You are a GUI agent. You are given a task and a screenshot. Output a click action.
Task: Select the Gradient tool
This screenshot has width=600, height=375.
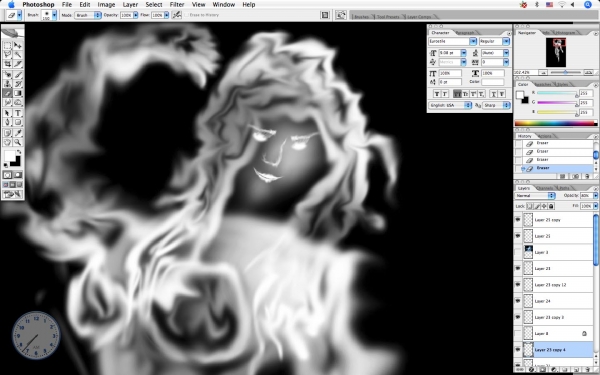click(x=18, y=93)
